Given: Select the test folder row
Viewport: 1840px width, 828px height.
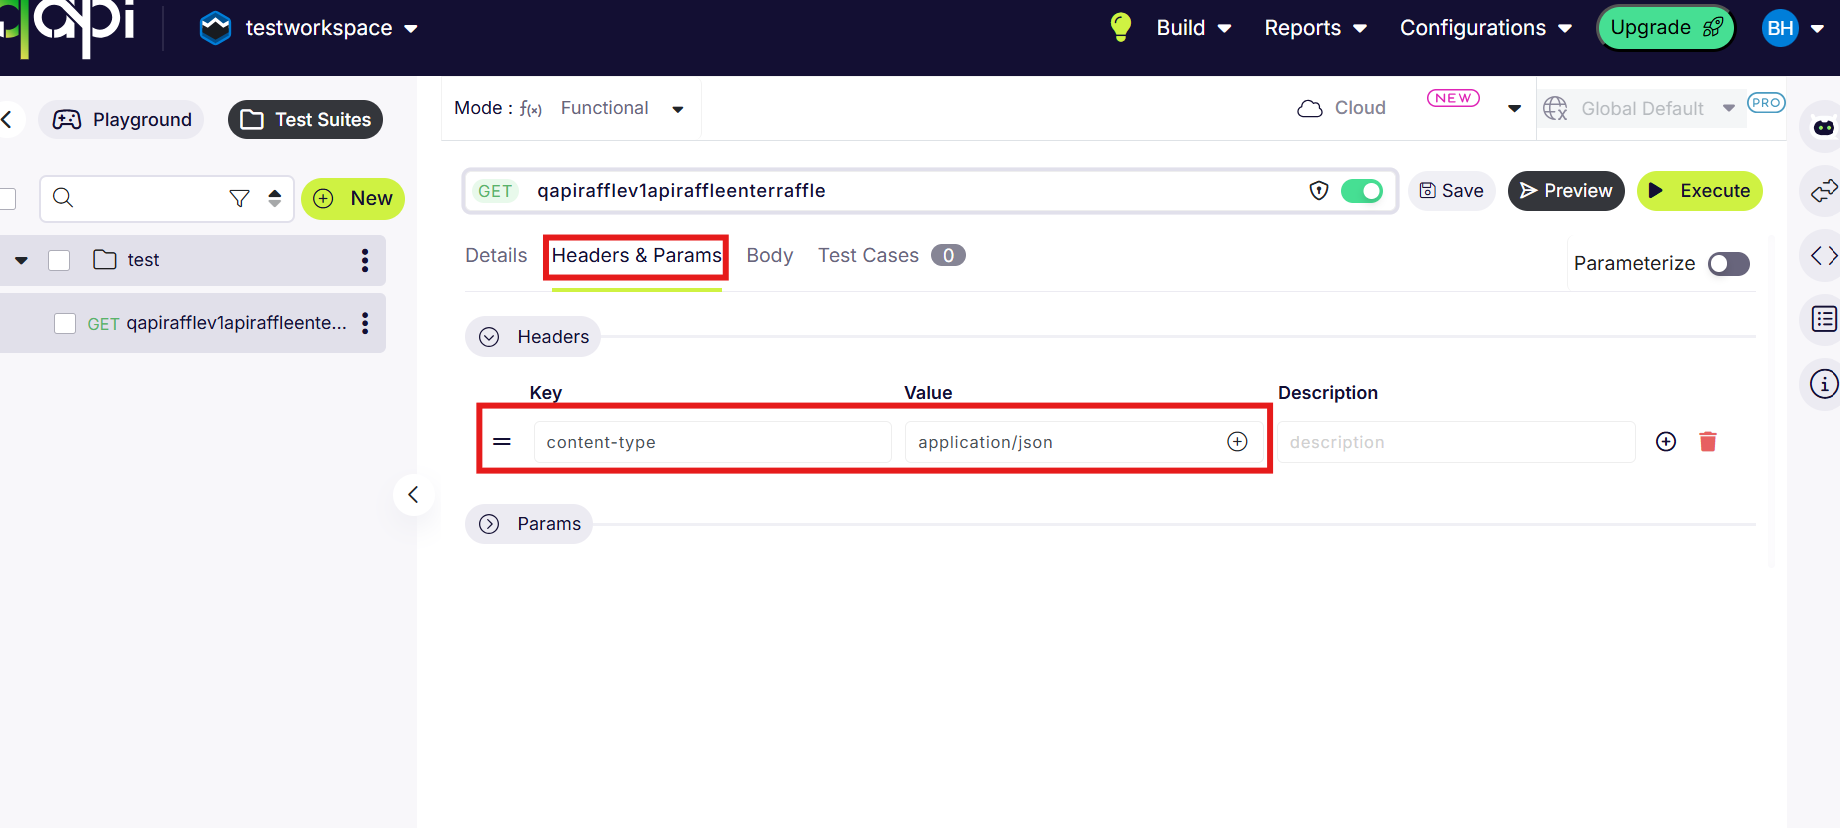Looking at the screenshot, I should (x=193, y=260).
